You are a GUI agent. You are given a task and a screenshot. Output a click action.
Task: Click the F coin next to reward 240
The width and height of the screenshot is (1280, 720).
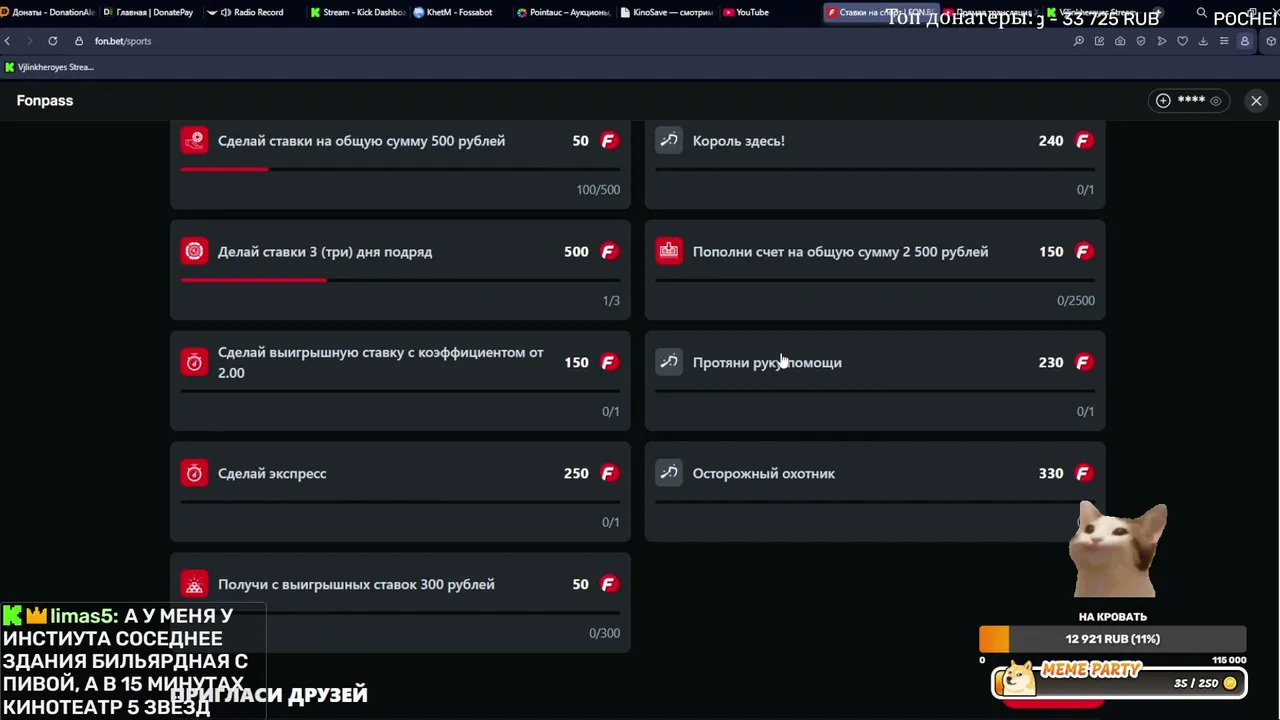click(x=1083, y=141)
